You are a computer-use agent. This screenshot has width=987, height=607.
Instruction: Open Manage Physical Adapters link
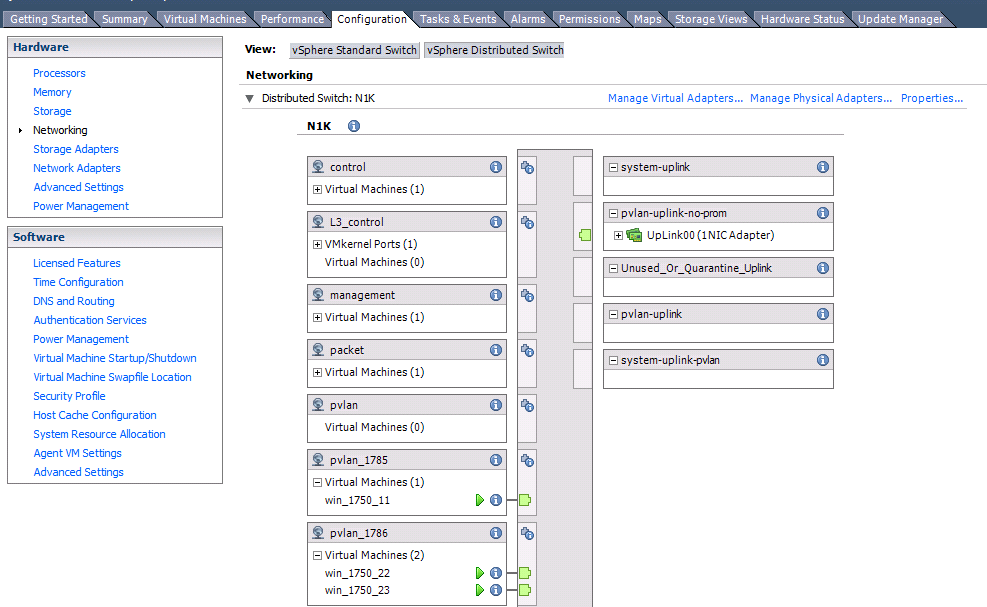(x=821, y=98)
